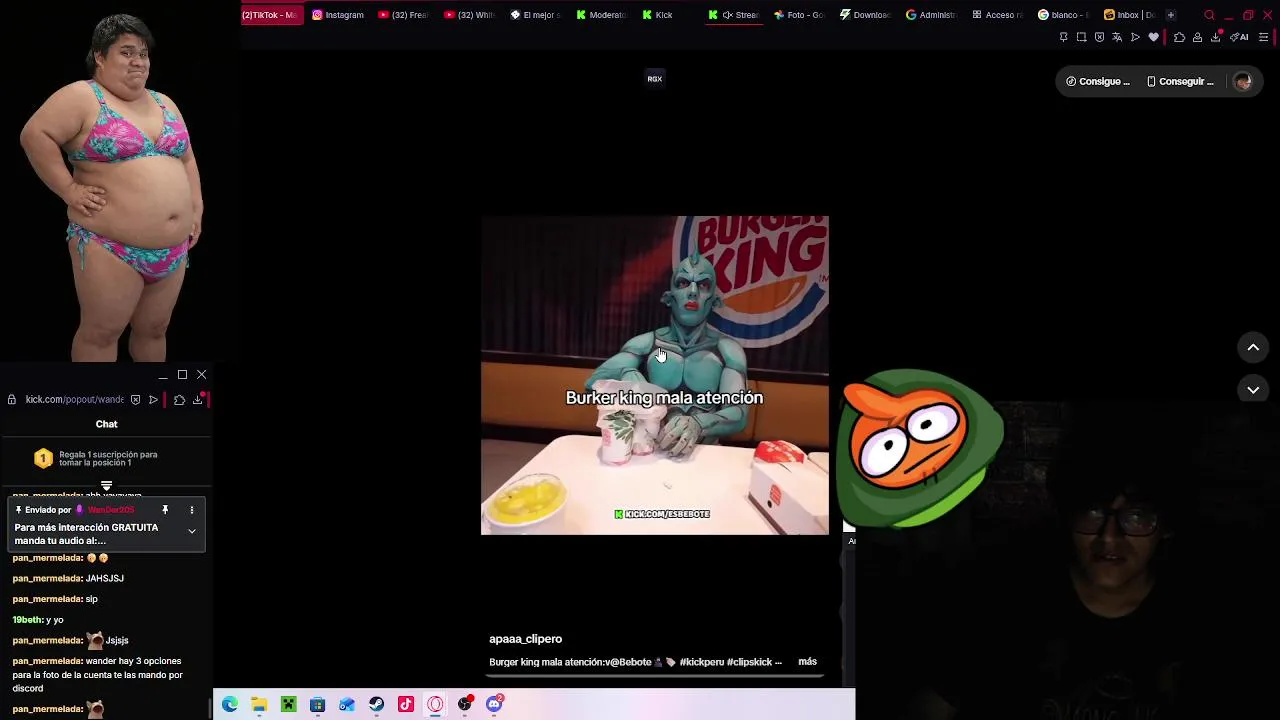The image size is (1280, 720).
Task: Open Microsoft Edge from taskbar
Action: coord(230,705)
